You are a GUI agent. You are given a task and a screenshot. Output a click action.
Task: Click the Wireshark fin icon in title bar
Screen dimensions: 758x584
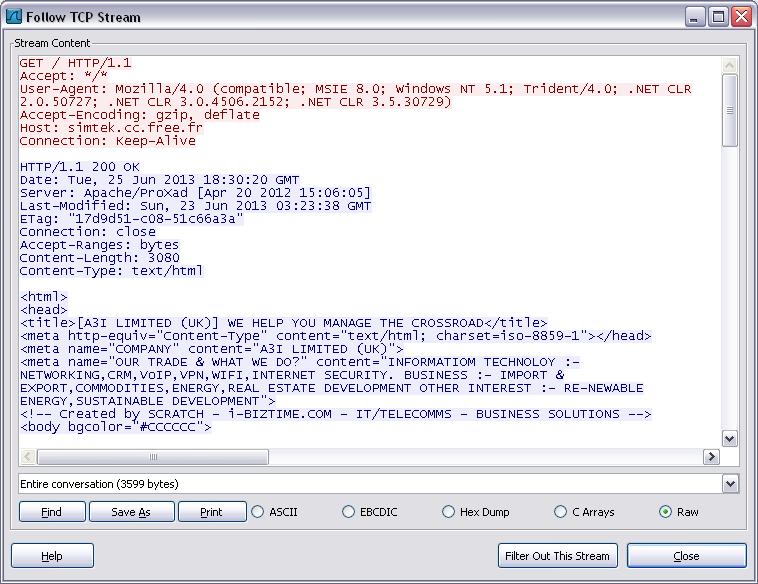pyautogui.click(x=14, y=17)
